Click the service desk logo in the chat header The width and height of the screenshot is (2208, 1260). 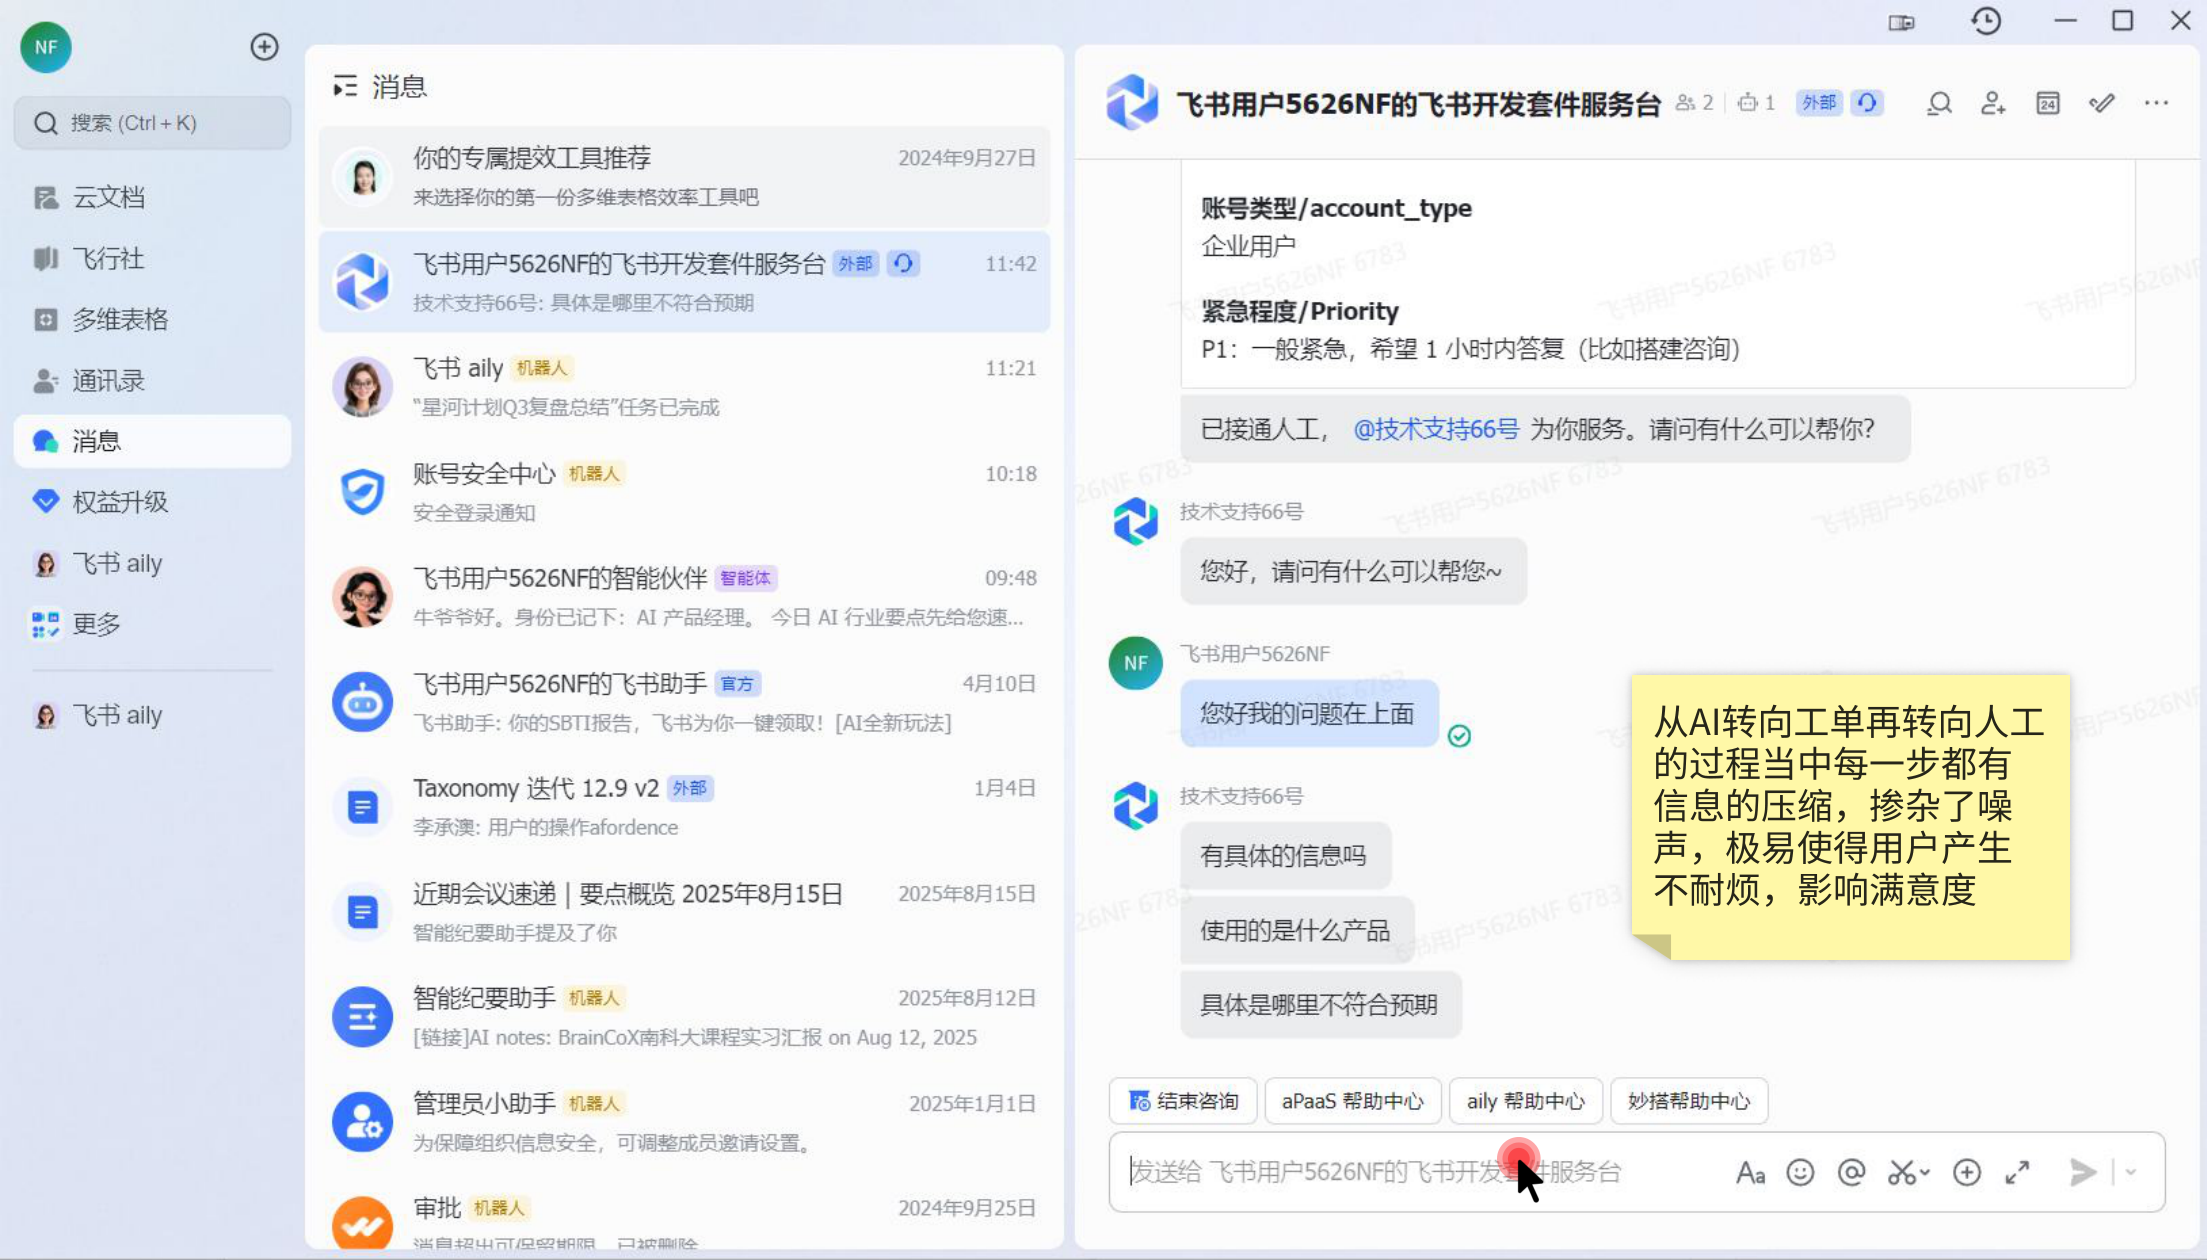pyautogui.click(x=1132, y=102)
